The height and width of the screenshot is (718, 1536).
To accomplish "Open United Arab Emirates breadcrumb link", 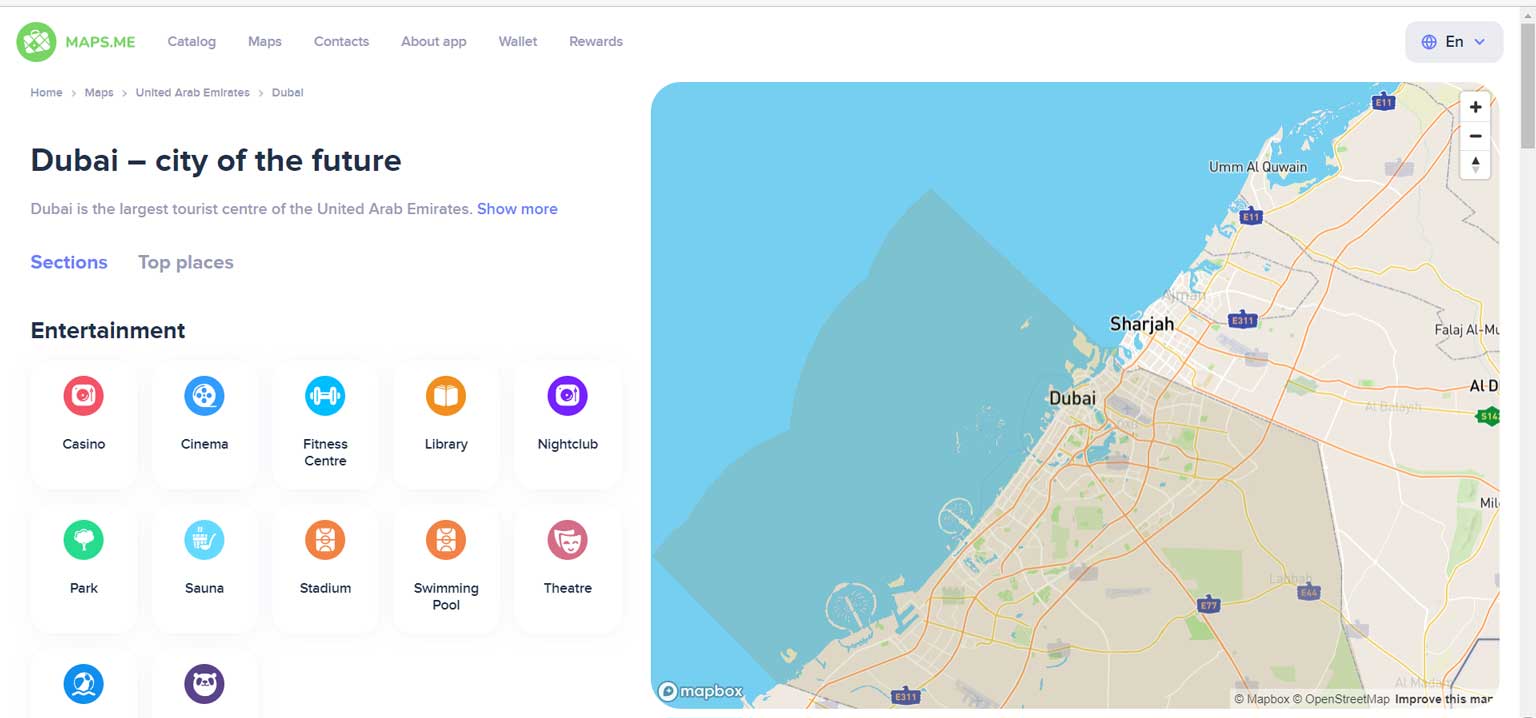I will click(x=192, y=92).
